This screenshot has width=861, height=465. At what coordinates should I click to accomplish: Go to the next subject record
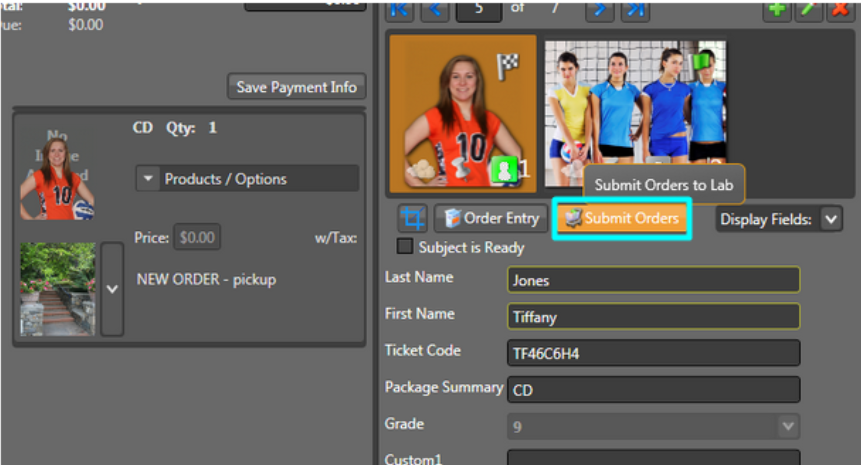599,10
